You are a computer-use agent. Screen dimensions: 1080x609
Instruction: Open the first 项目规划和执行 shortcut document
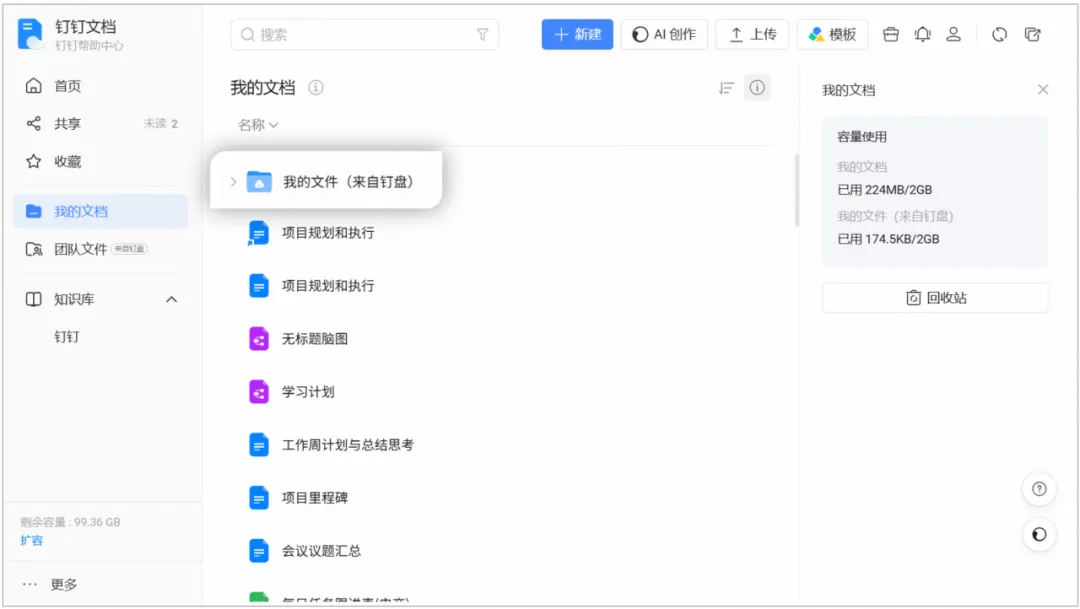tap(328, 233)
